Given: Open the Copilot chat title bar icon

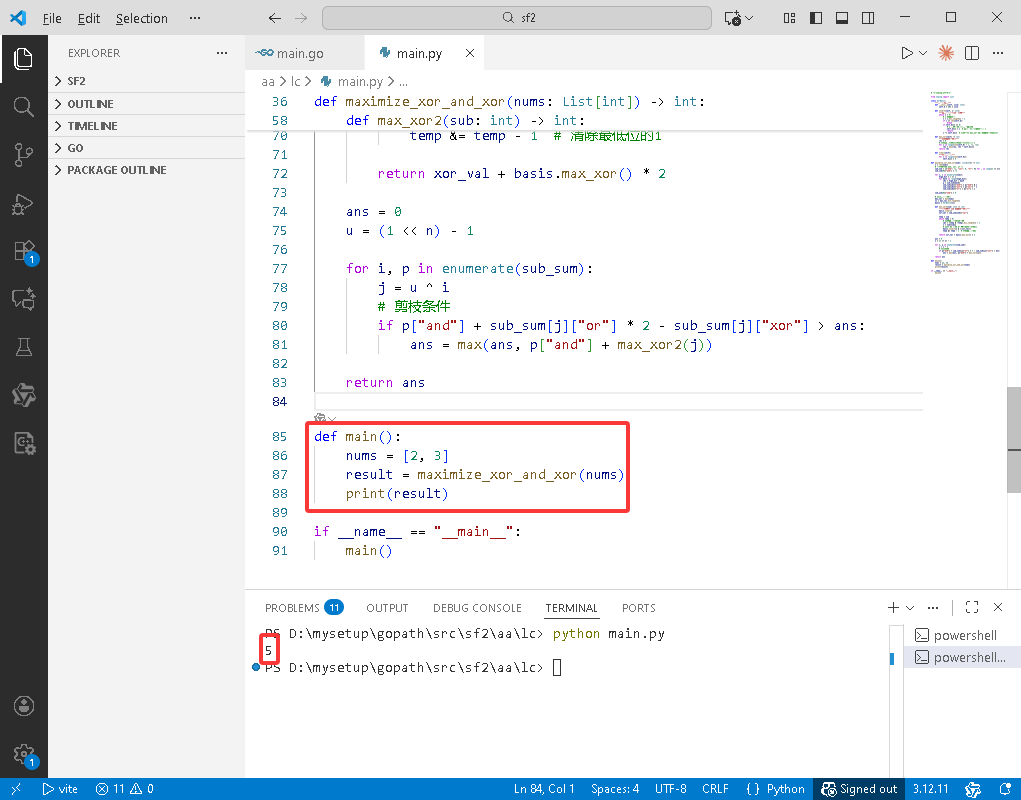Looking at the screenshot, I should [733, 18].
